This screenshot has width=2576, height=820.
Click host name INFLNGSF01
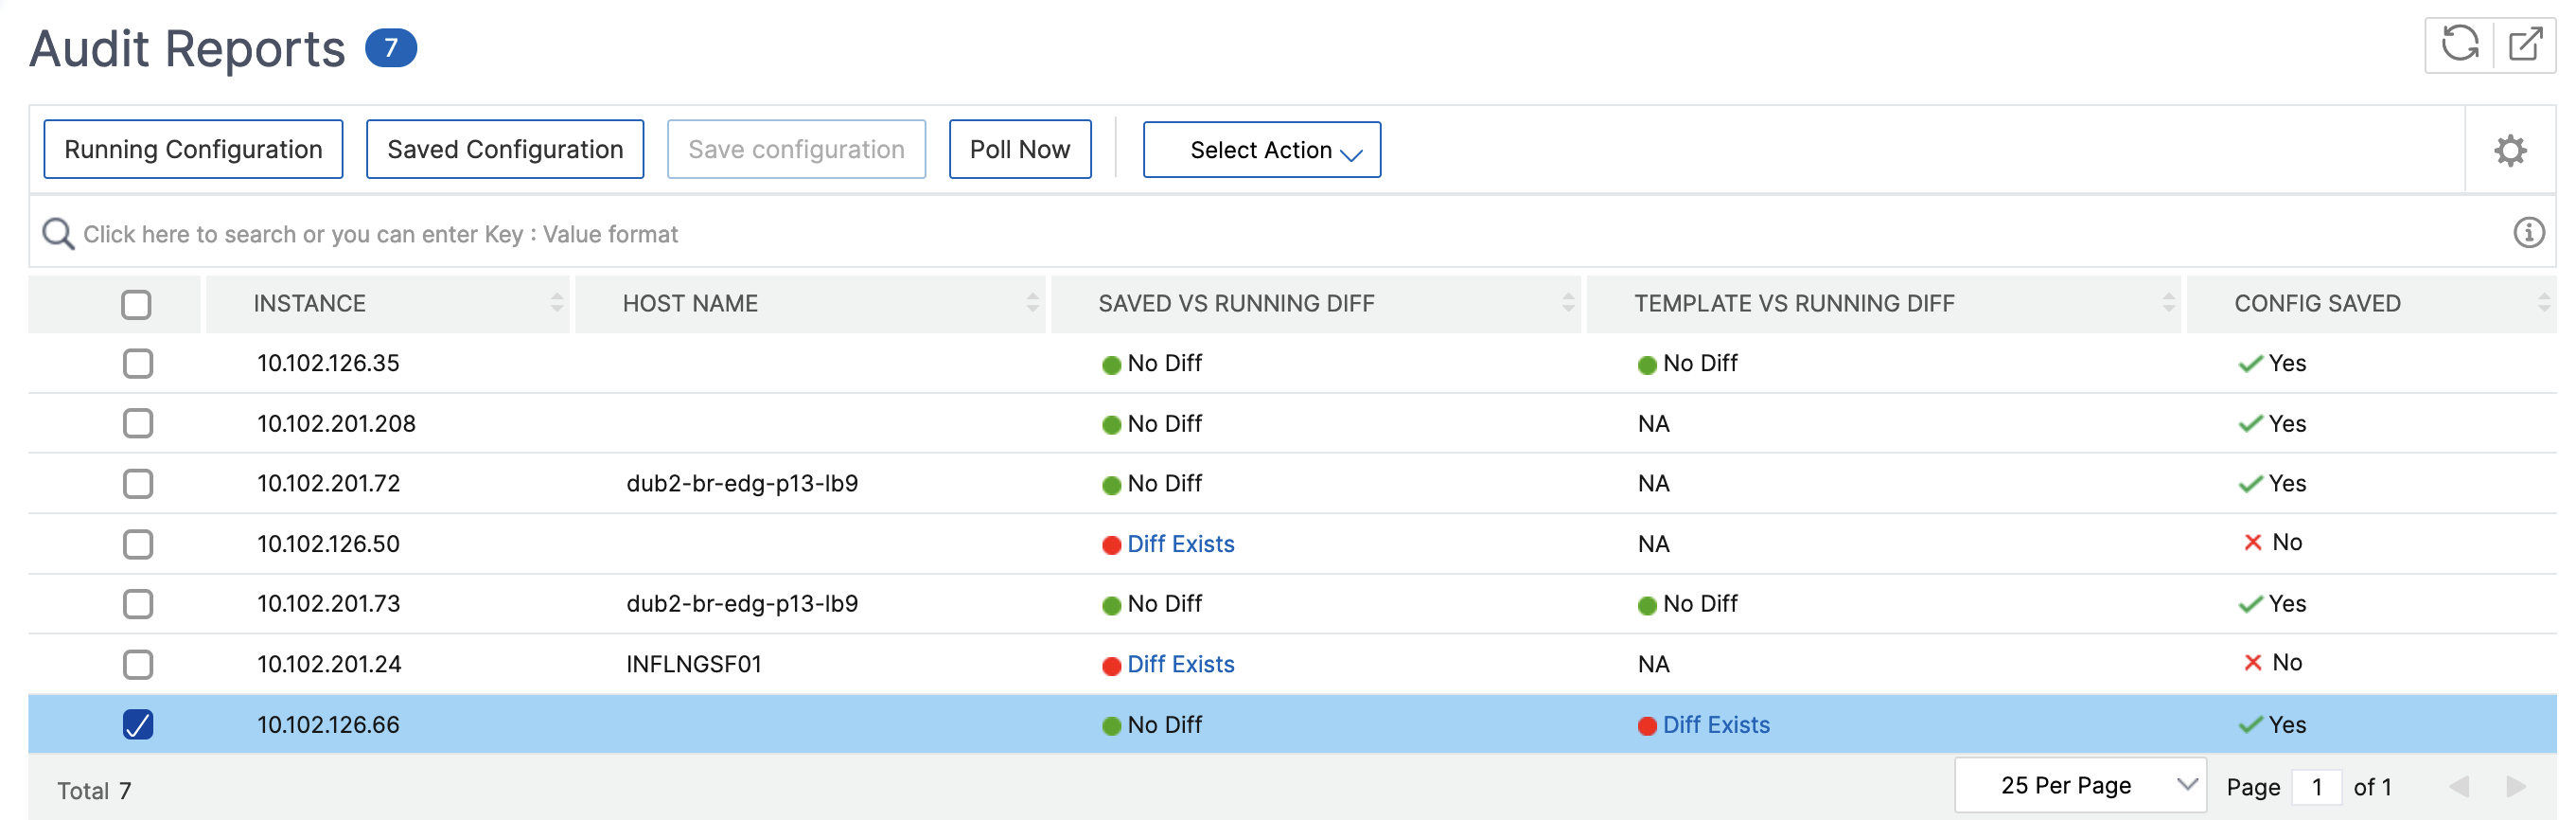(694, 664)
